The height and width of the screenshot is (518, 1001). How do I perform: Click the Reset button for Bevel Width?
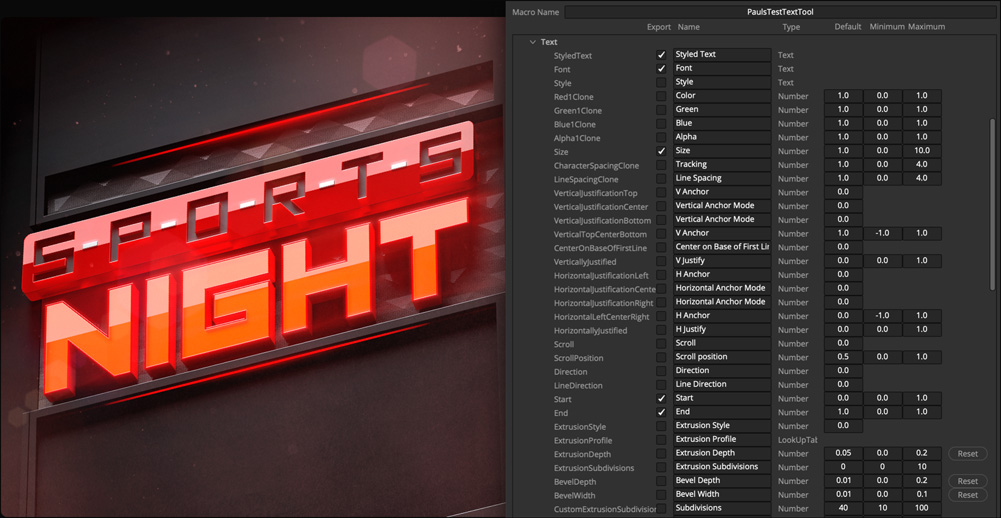(967, 494)
